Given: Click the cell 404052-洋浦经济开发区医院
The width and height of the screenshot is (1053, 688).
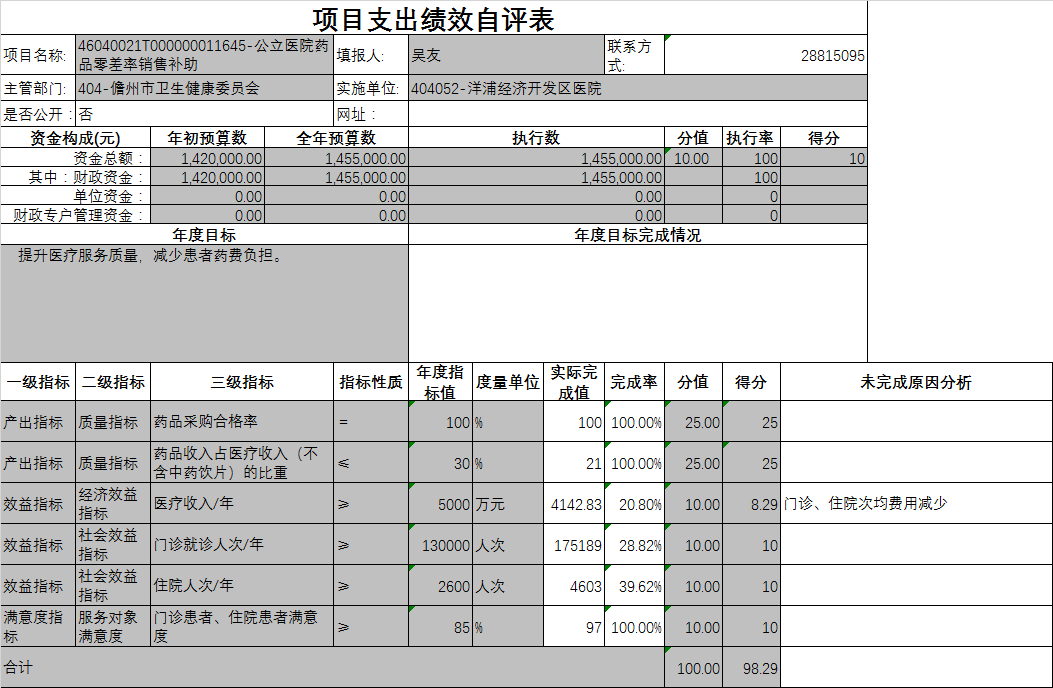Looking at the screenshot, I should (638, 88).
